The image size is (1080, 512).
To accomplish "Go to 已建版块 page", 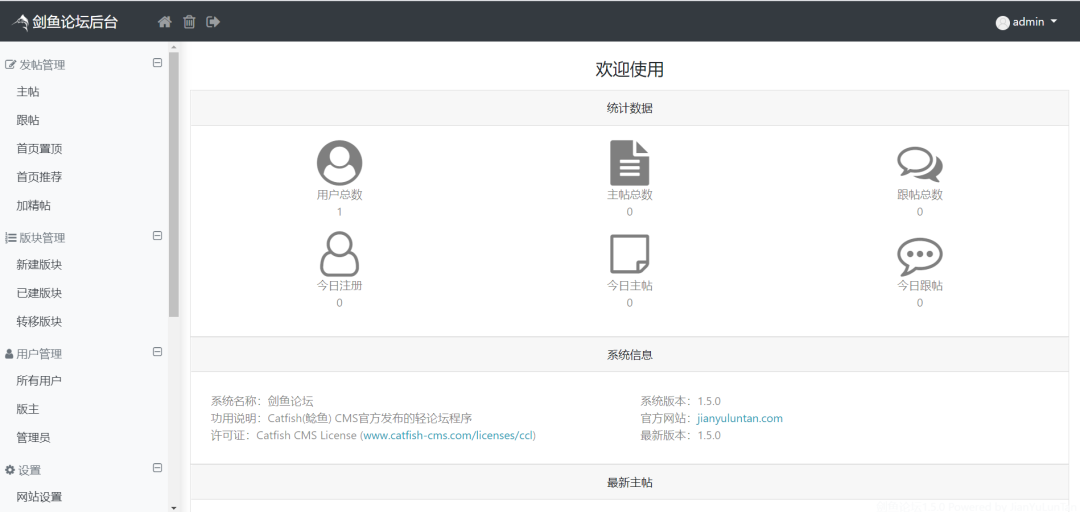I will tap(39, 293).
